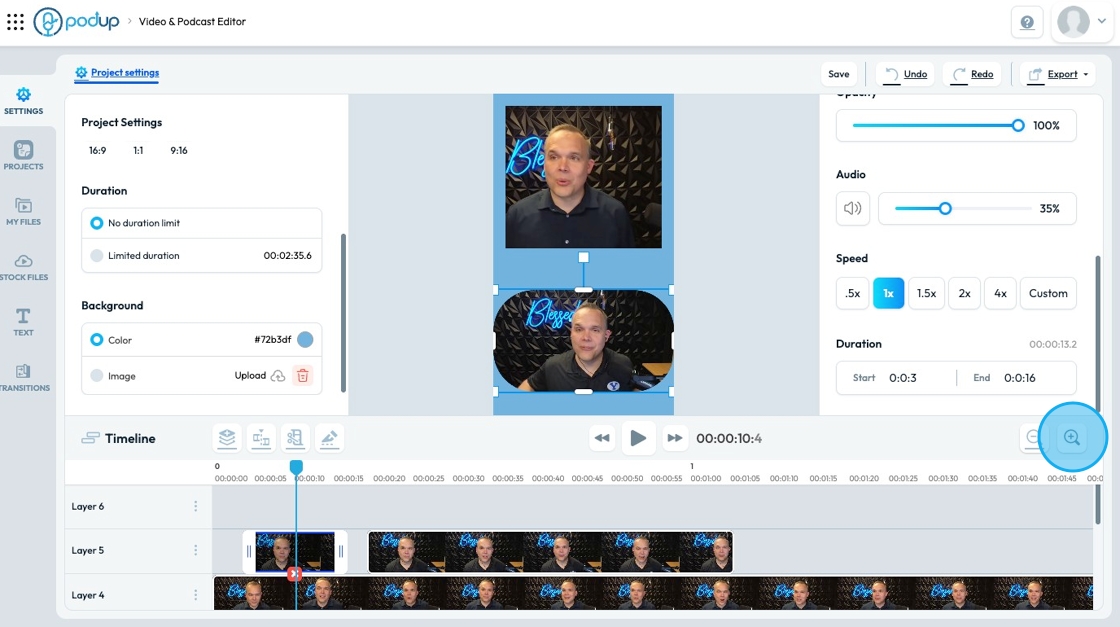This screenshot has width=1120, height=627.
Task: Open Layer 5 options menu
Action: coord(196,551)
